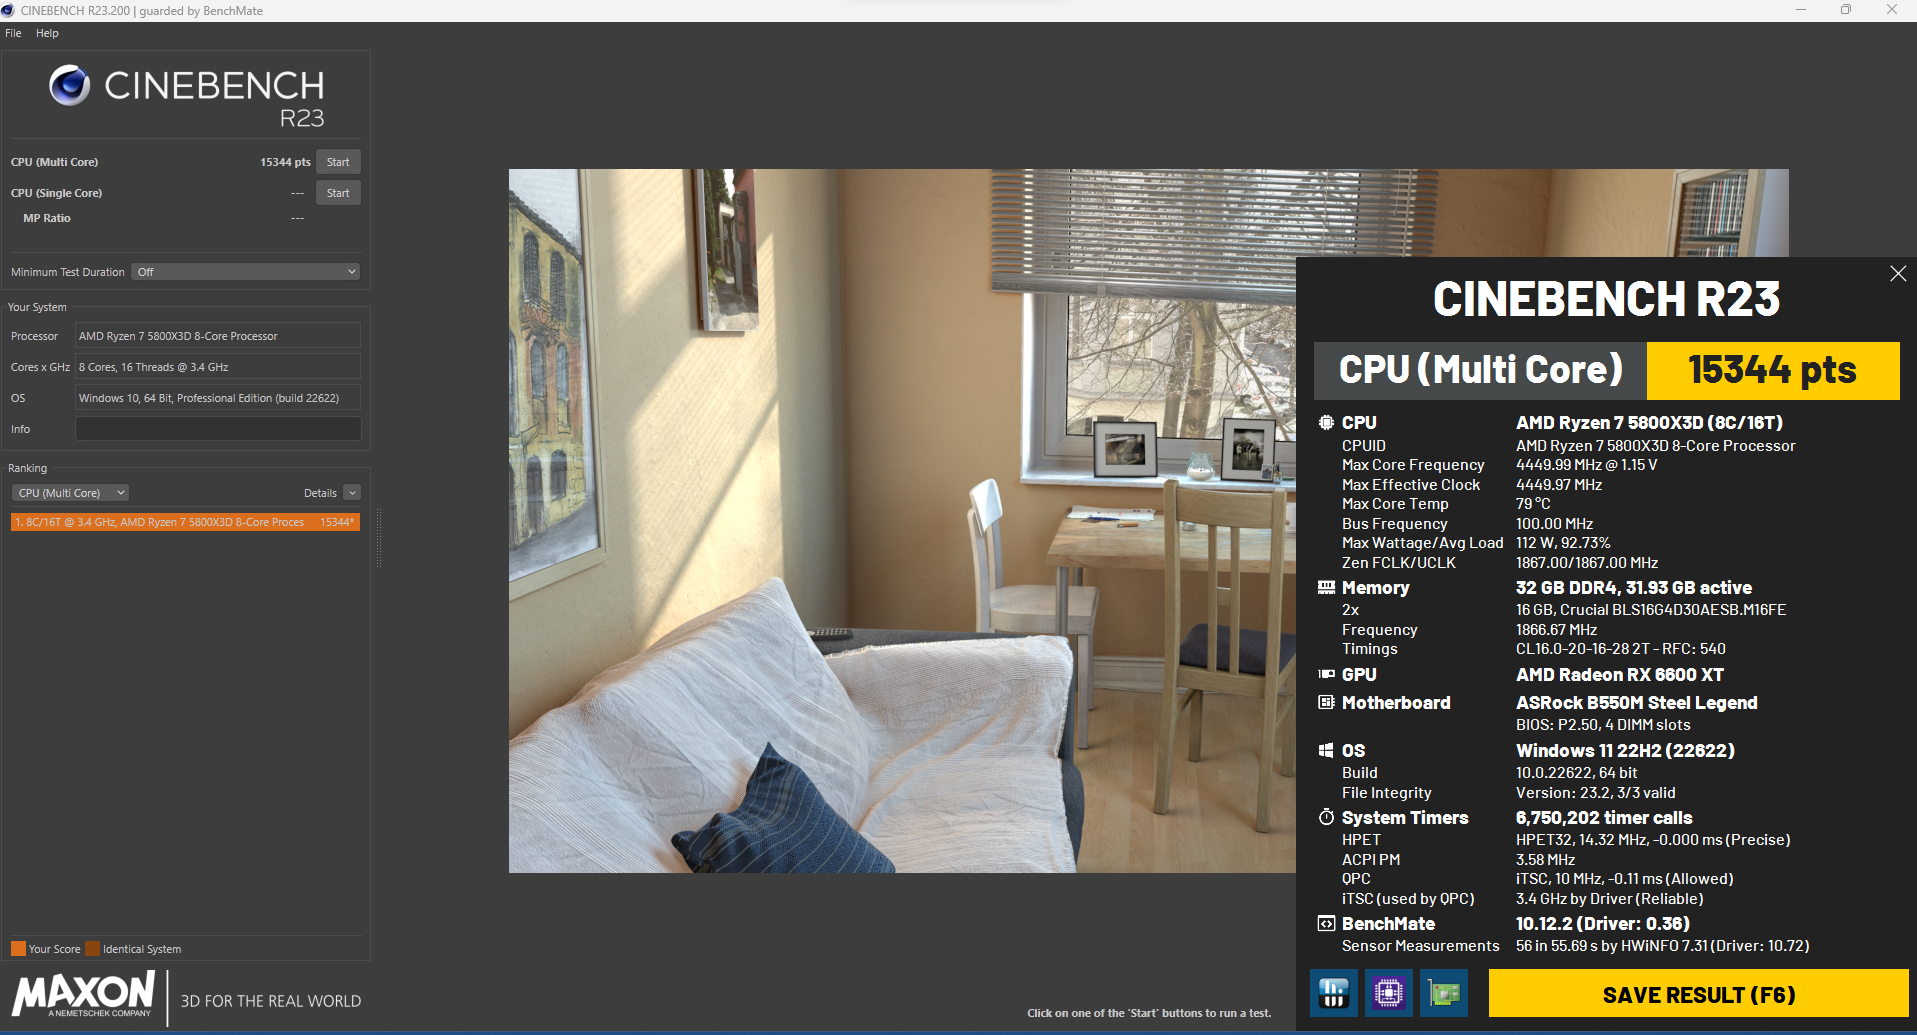Image resolution: width=1917 pixels, height=1035 pixels.
Task: Click the OS field Windows 10, 64 Bit
Action: click(x=218, y=398)
